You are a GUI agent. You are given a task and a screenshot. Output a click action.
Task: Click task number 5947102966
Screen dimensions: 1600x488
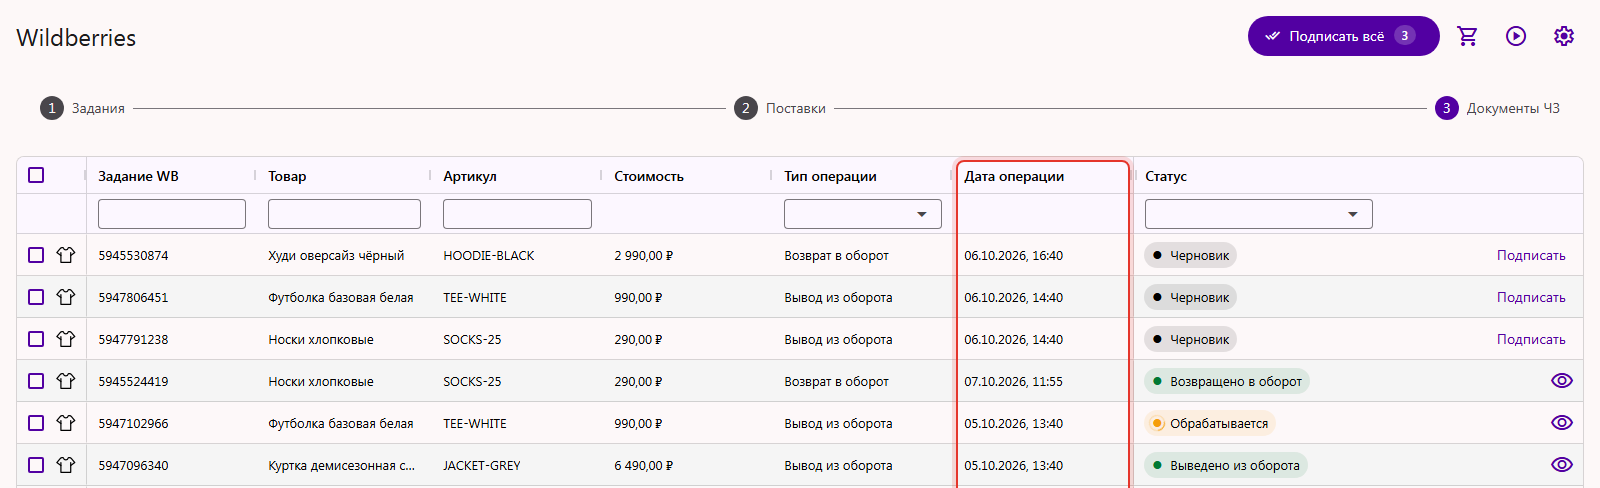pos(133,423)
